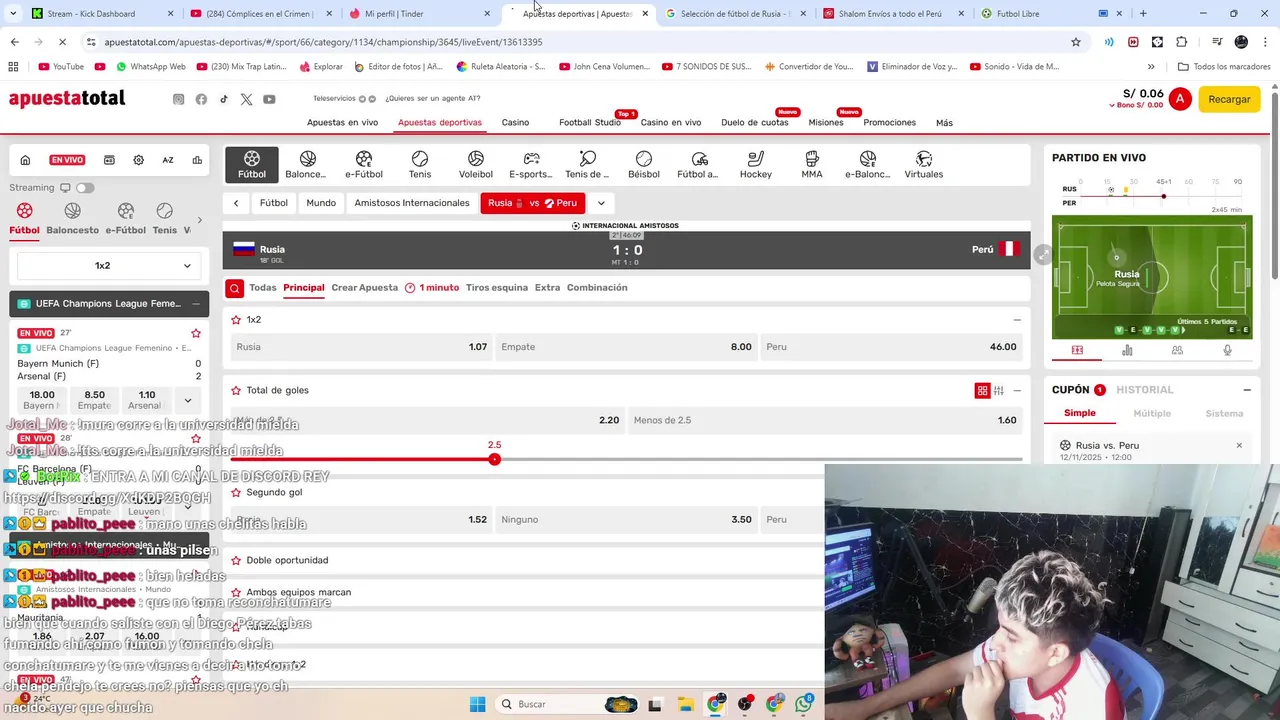
Task: Favorite Ambos equipos marcan star
Action: (x=236, y=593)
